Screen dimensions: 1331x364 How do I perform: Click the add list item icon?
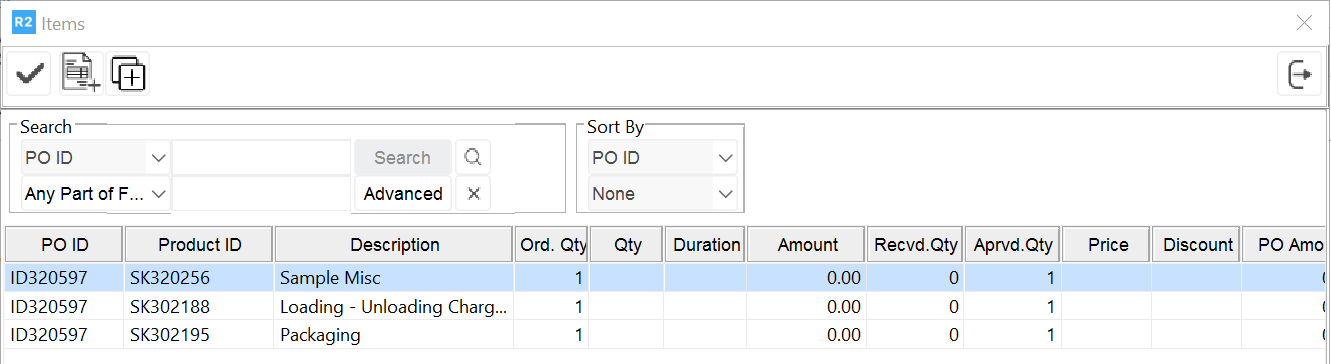click(80, 74)
